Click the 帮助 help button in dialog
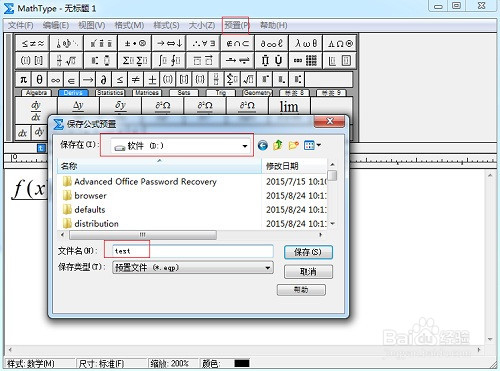Screen dimensions: 500x371 [x=301, y=290]
